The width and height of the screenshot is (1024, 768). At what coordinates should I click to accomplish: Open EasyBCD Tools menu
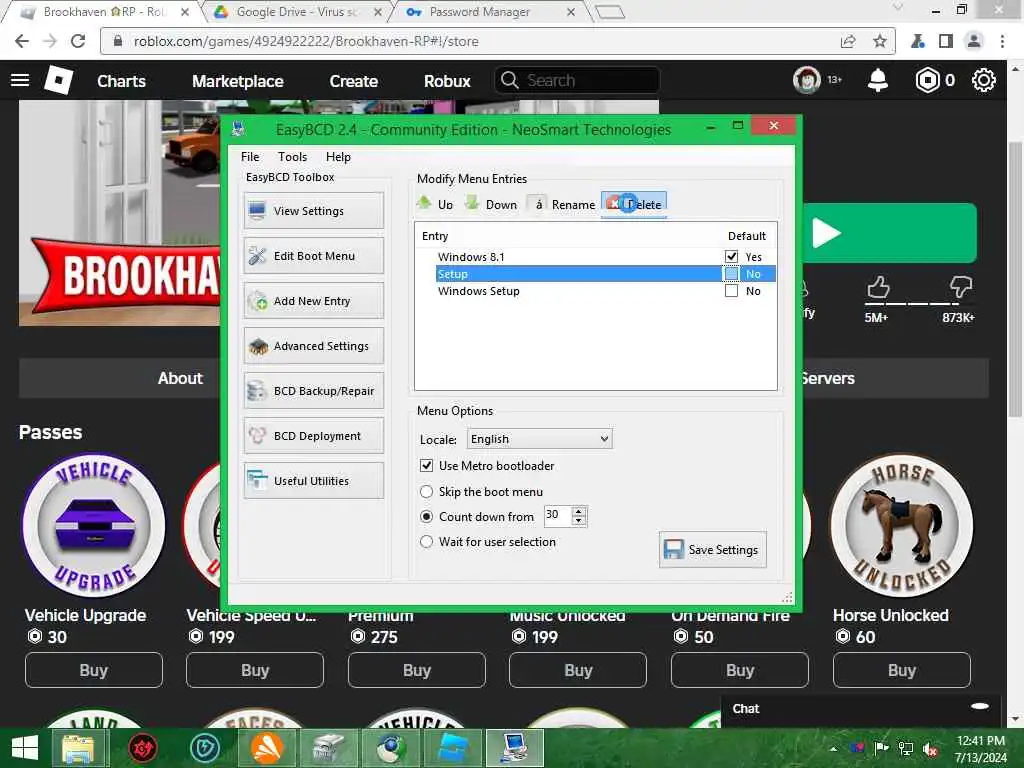292,157
